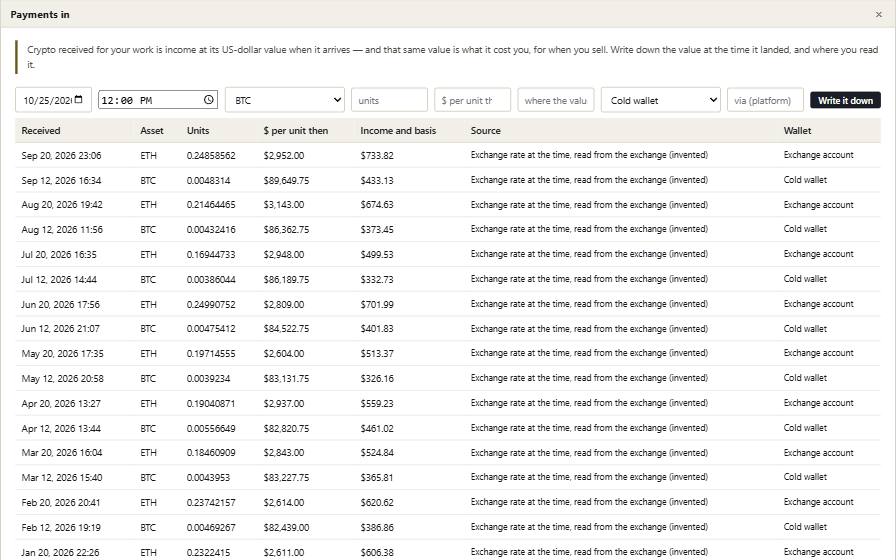This screenshot has width=896, height=560.
Task: Click the $524.84 income value
Action: pos(377,453)
